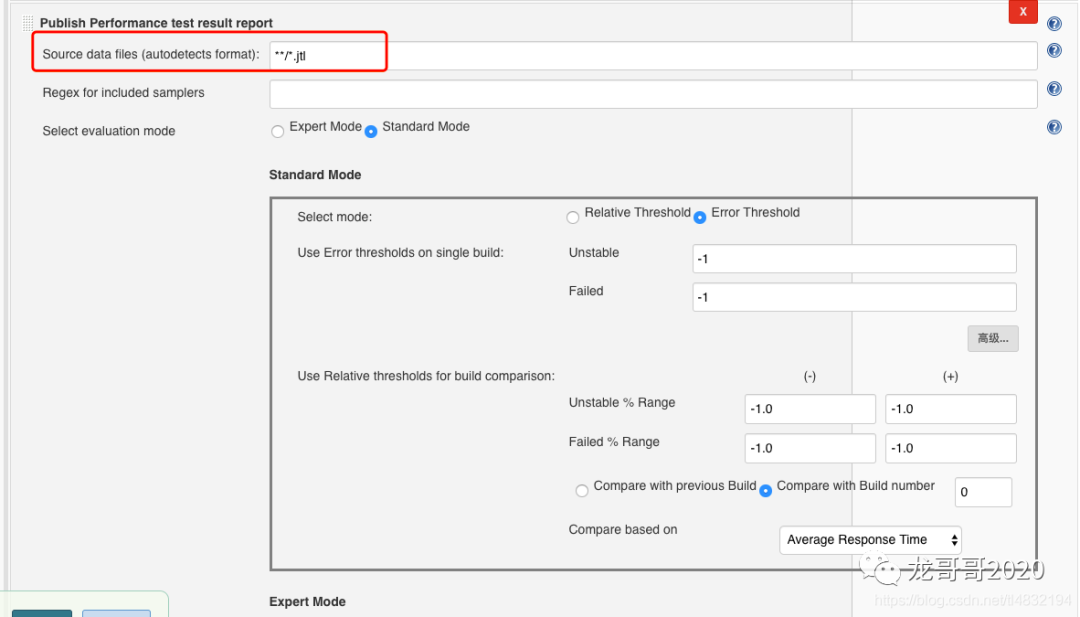Click the Failed error threshold field

(x=854, y=297)
